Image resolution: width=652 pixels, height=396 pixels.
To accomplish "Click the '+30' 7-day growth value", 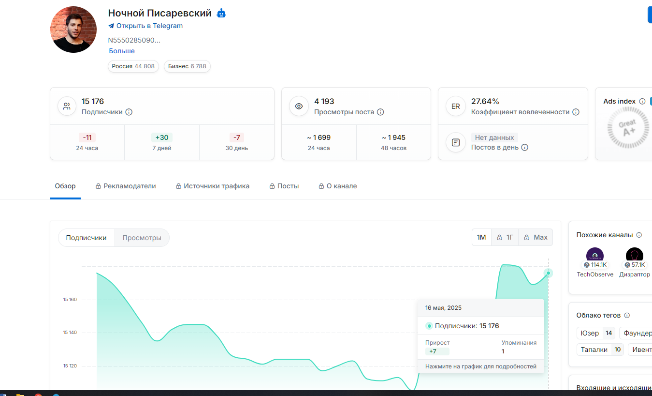I will (162, 137).
